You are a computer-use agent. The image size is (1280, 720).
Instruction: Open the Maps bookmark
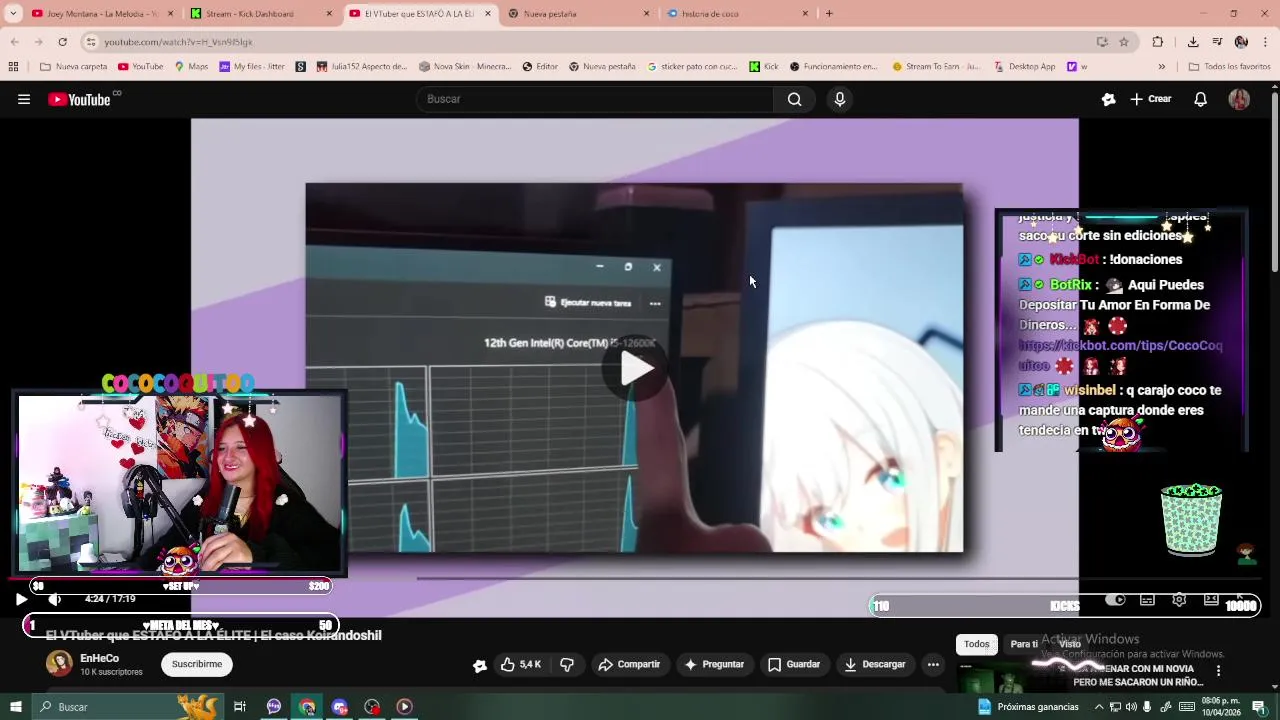point(191,67)
